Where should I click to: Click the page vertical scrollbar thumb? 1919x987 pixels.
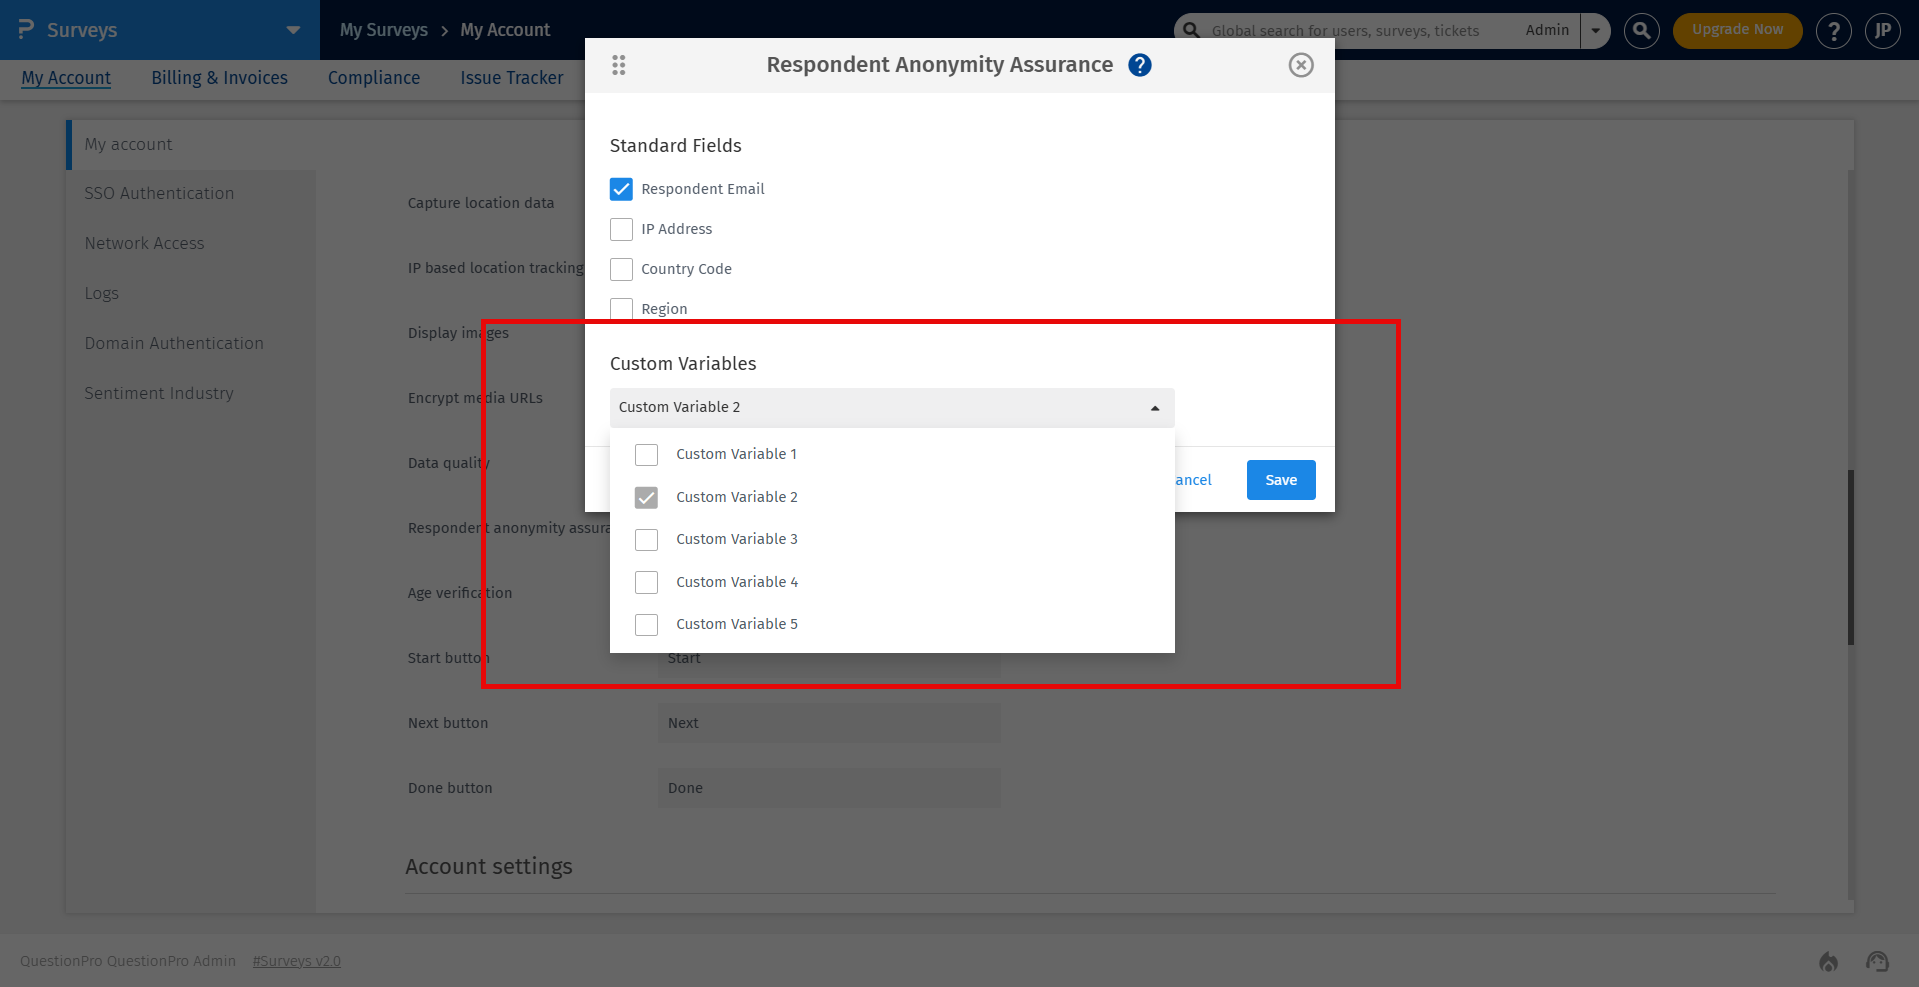coord(1851,557)
